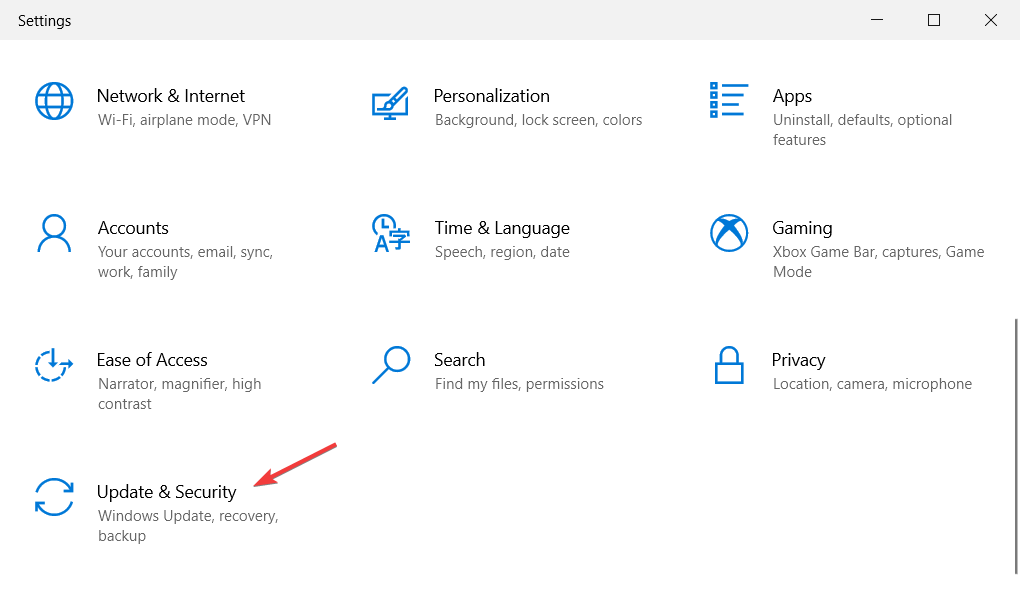Image resolution: width=1020 pixels, height=594 pixels.
Task: Open the Accounts heading
Action: 133,228
